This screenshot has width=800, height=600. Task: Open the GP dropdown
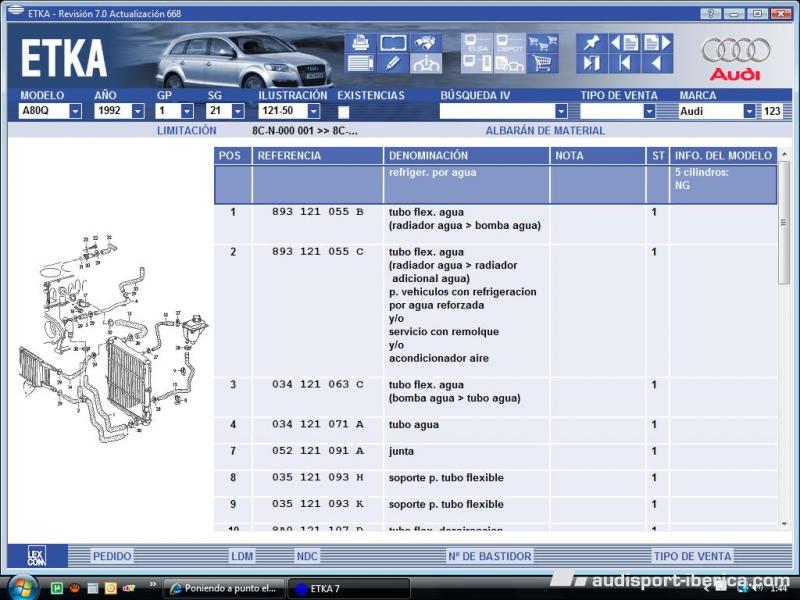point(187,111)
